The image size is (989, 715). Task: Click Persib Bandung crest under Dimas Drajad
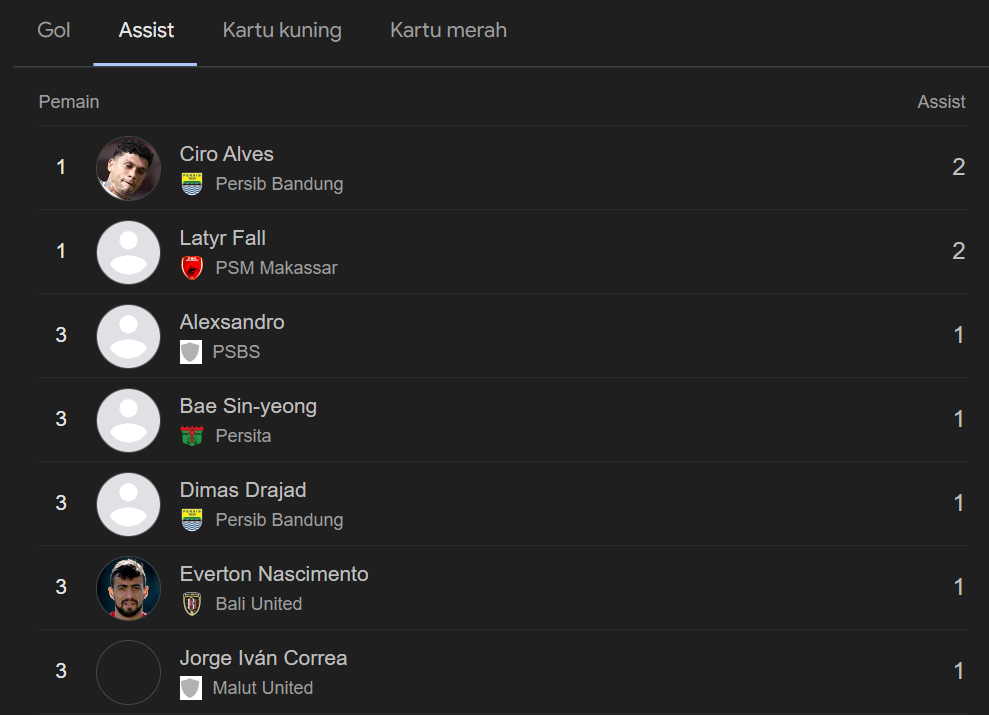pyautogui.click(x=191, y=520)
